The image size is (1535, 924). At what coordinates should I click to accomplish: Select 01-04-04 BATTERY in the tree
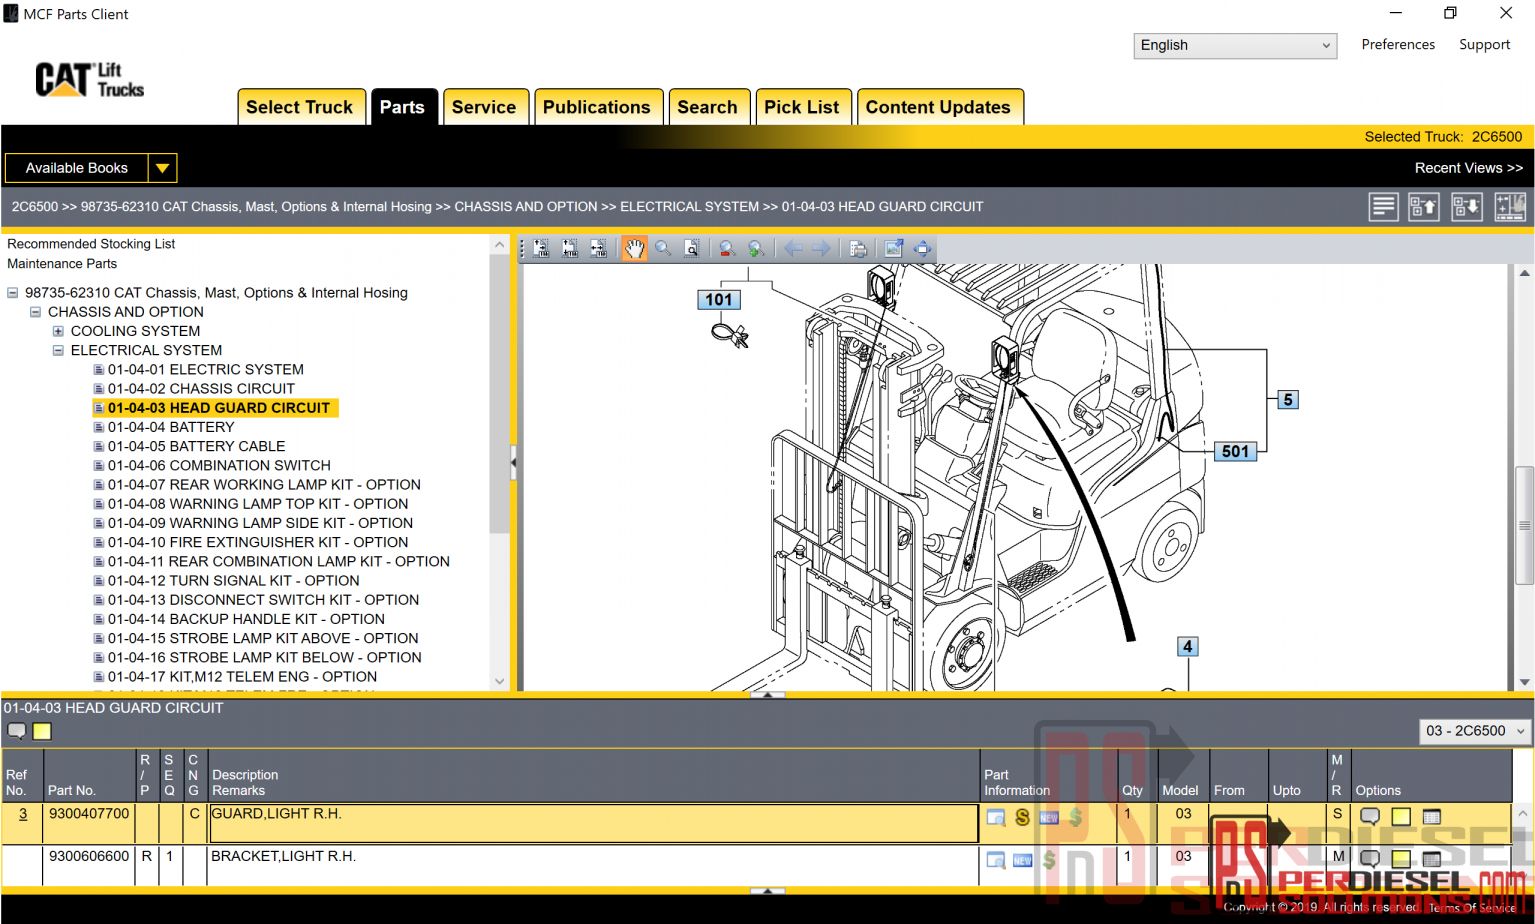(x=171, y=427)
